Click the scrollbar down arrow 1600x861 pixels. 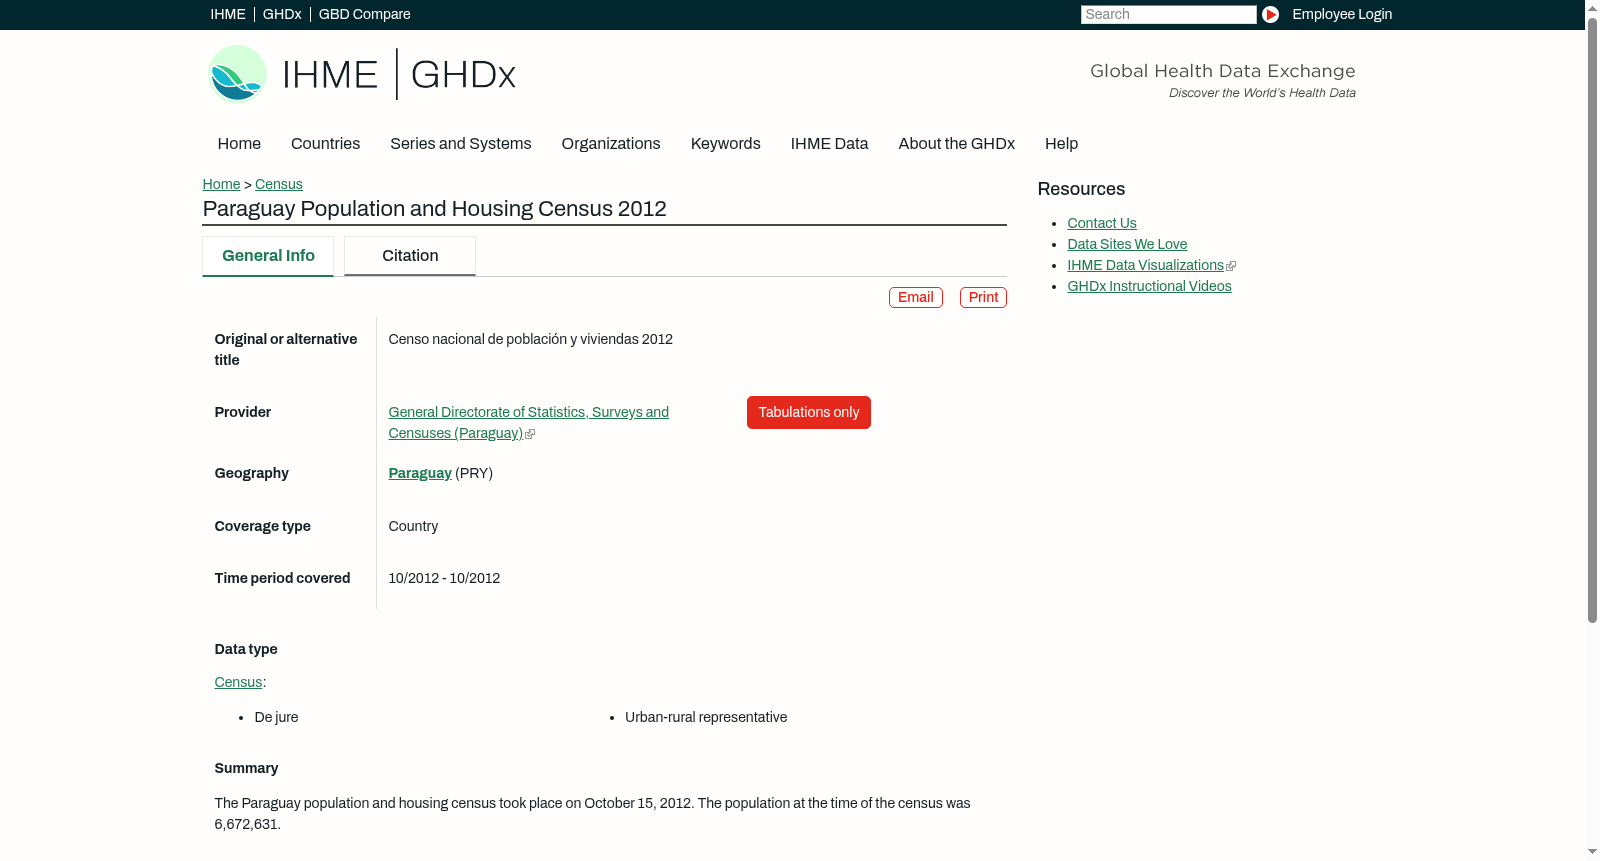click(1592, 852)
